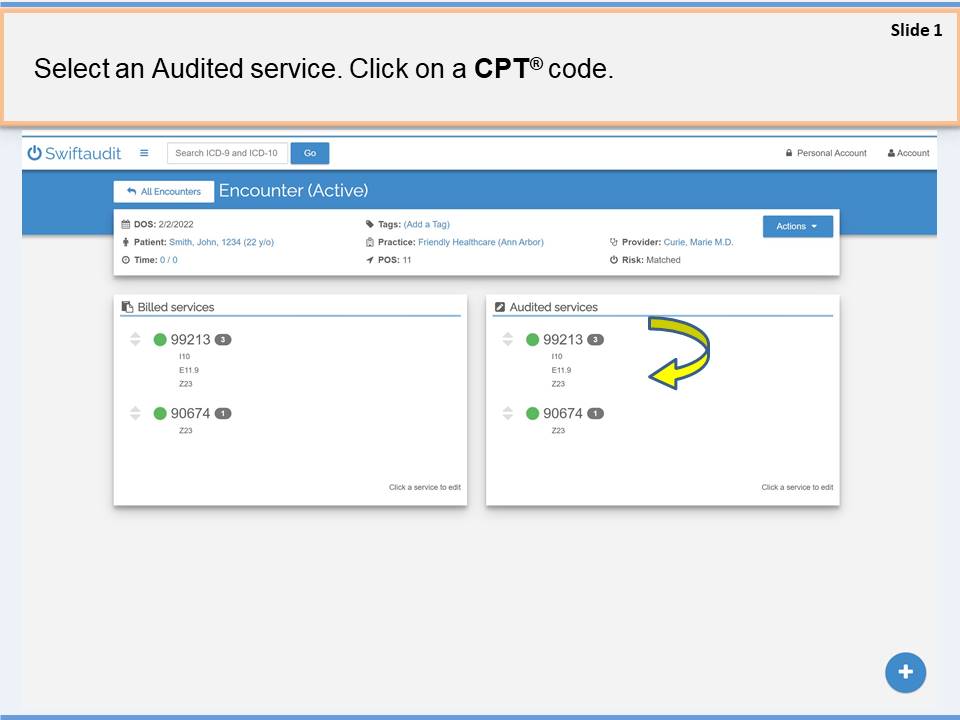Select CPT code 99213 under Audited services
This screenshot has height=720, width=960.
coord(563,340)
